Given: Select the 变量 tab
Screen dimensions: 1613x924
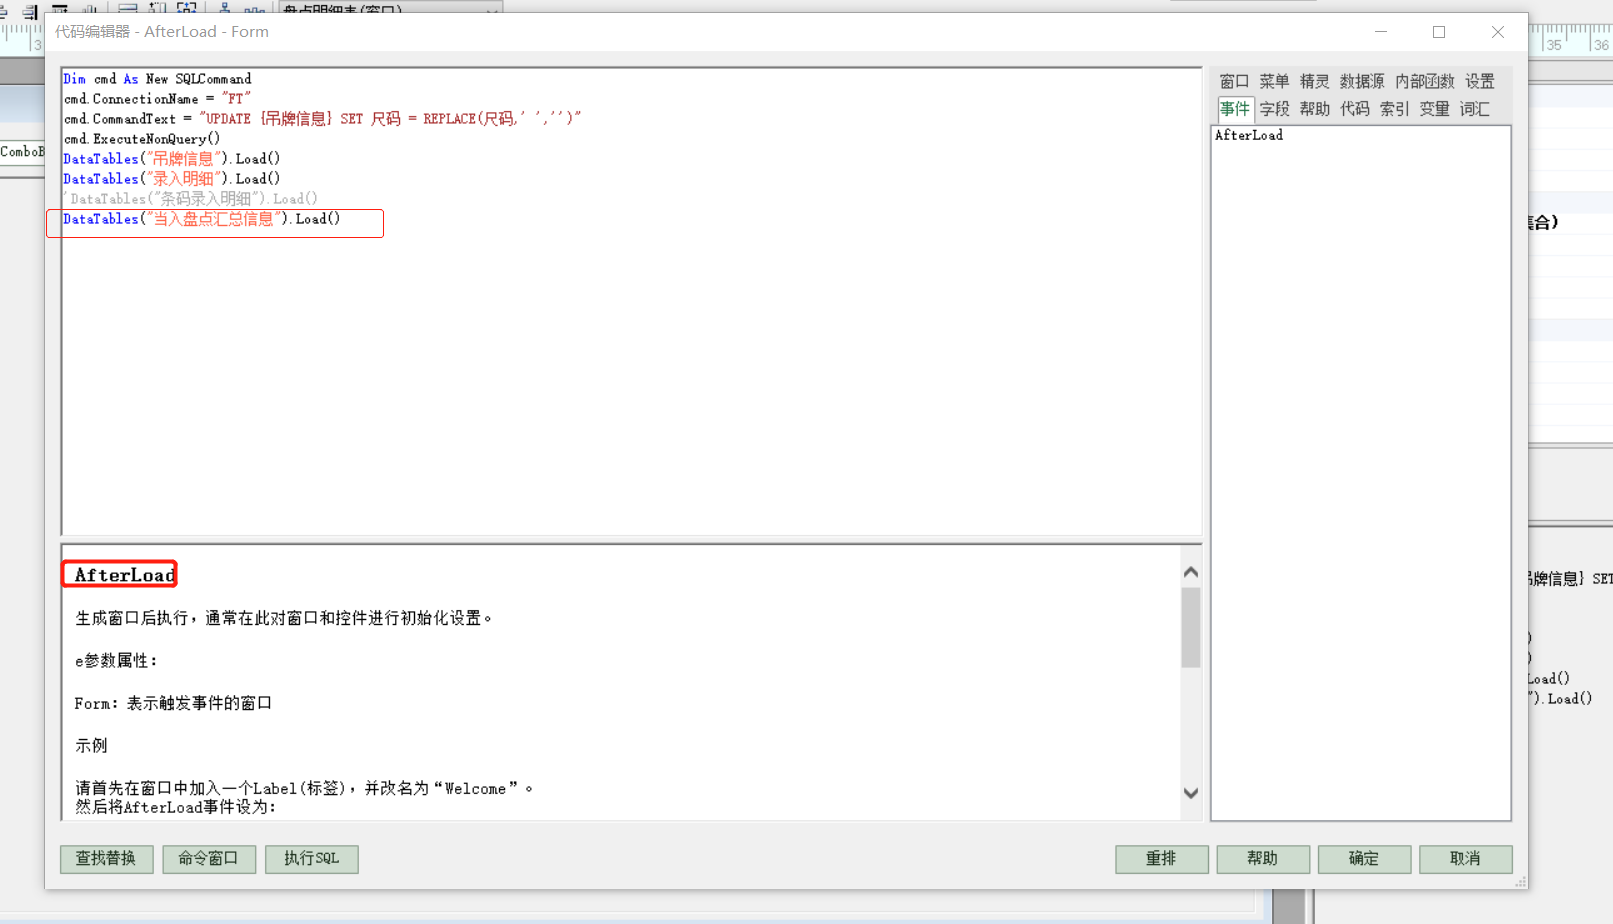Looking at the screenshot, I should [1434, 109].
